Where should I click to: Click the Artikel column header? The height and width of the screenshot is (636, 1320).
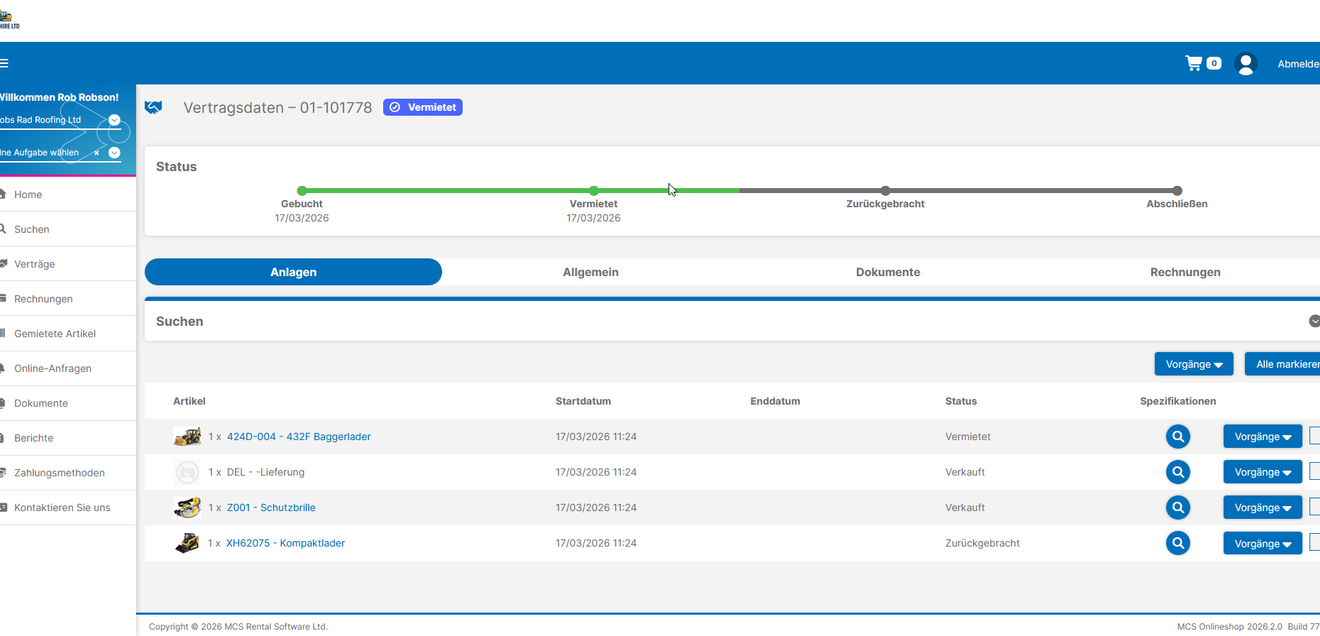(189, 401)
